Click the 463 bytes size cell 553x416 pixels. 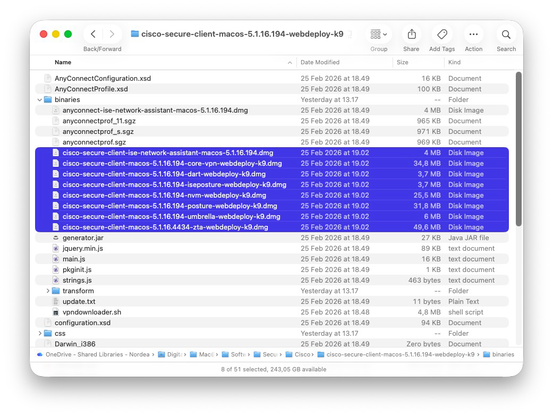pyautogui.click(x=424, y=280)
